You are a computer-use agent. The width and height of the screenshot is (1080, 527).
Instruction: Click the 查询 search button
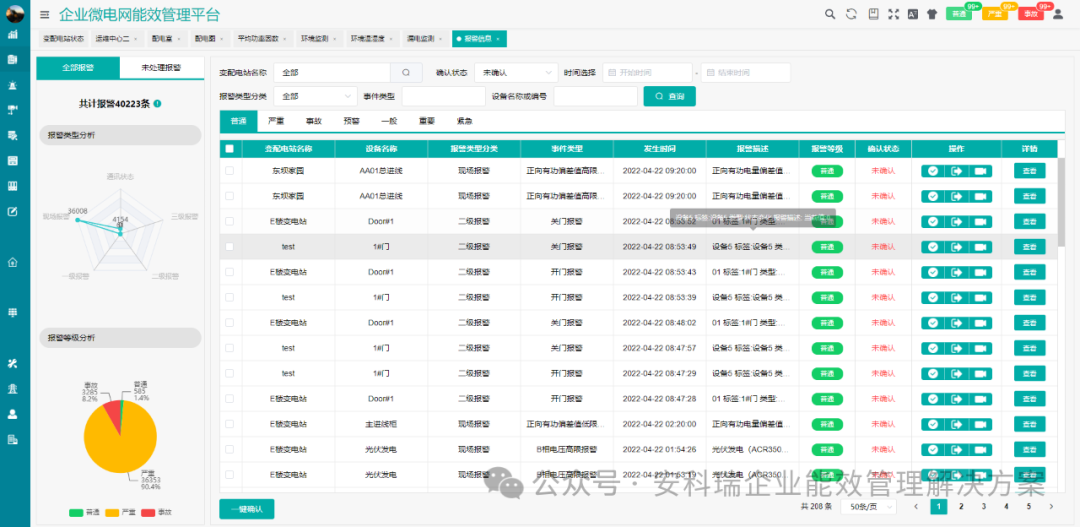[668, 97]
